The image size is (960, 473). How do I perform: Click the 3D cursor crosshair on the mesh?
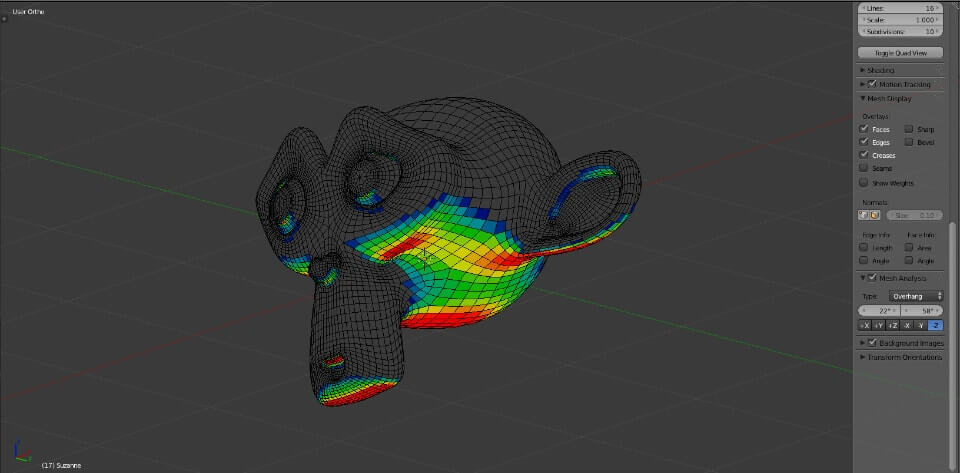[425, 256]
